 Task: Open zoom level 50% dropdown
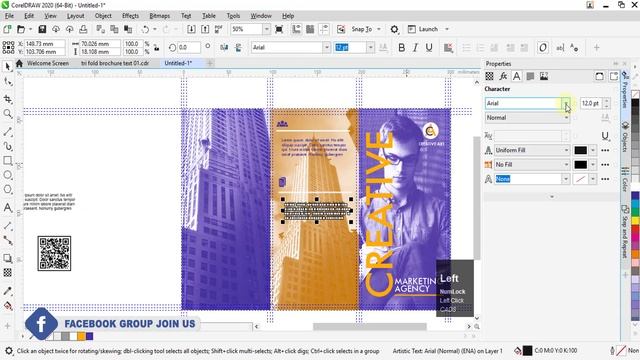[266, 29]
